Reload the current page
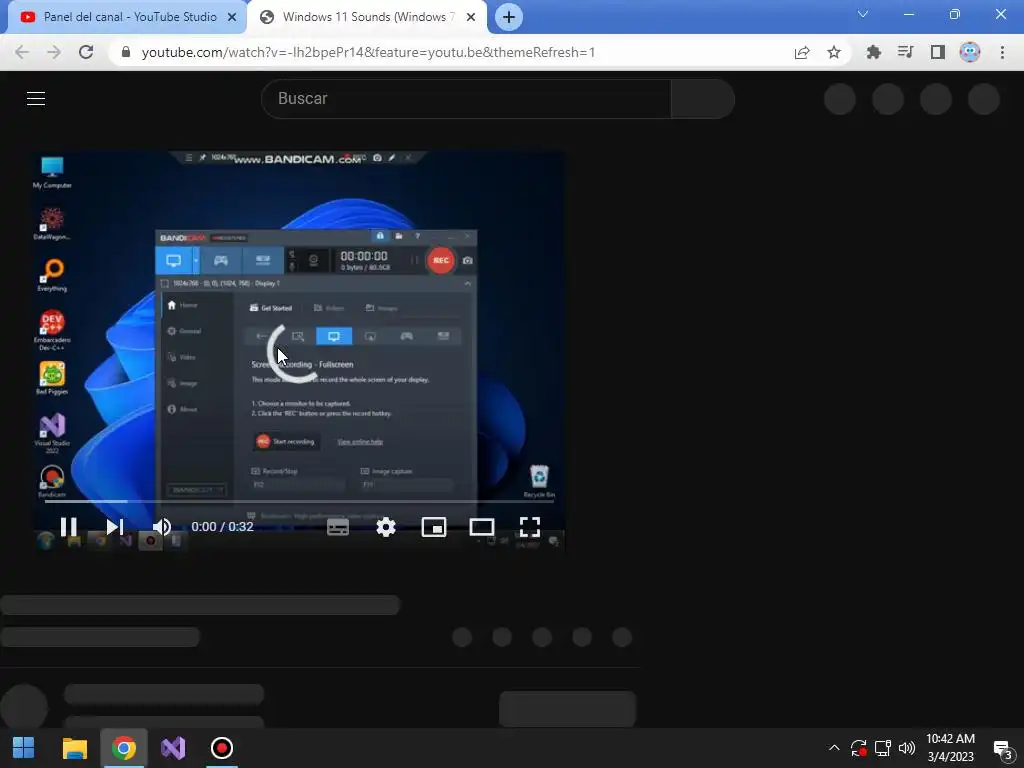This screenshot has height=768, width=1024. (x=86, y=52)
